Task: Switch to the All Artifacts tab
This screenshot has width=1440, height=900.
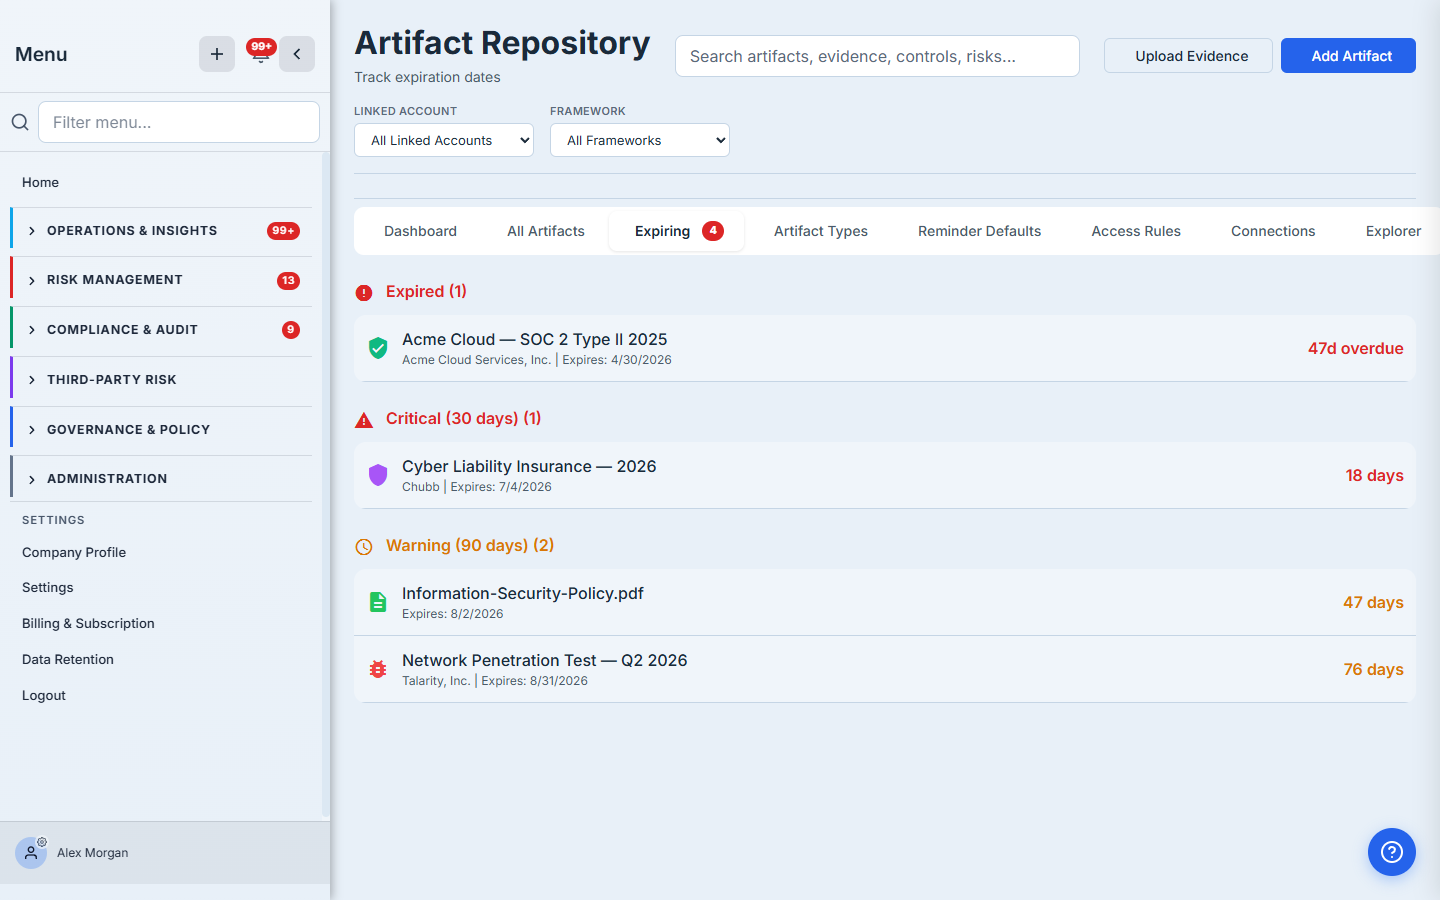Action: tap(546, 231)
